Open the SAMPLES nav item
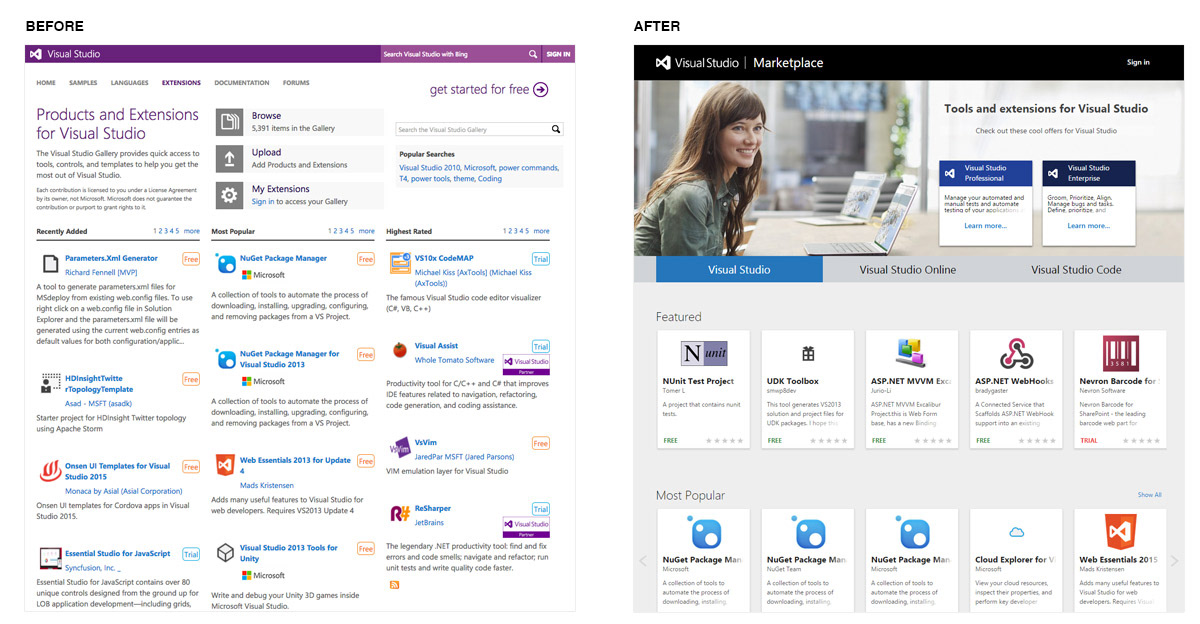Image resolution: width=1200 pixels, height=624 pixels. 83,83
